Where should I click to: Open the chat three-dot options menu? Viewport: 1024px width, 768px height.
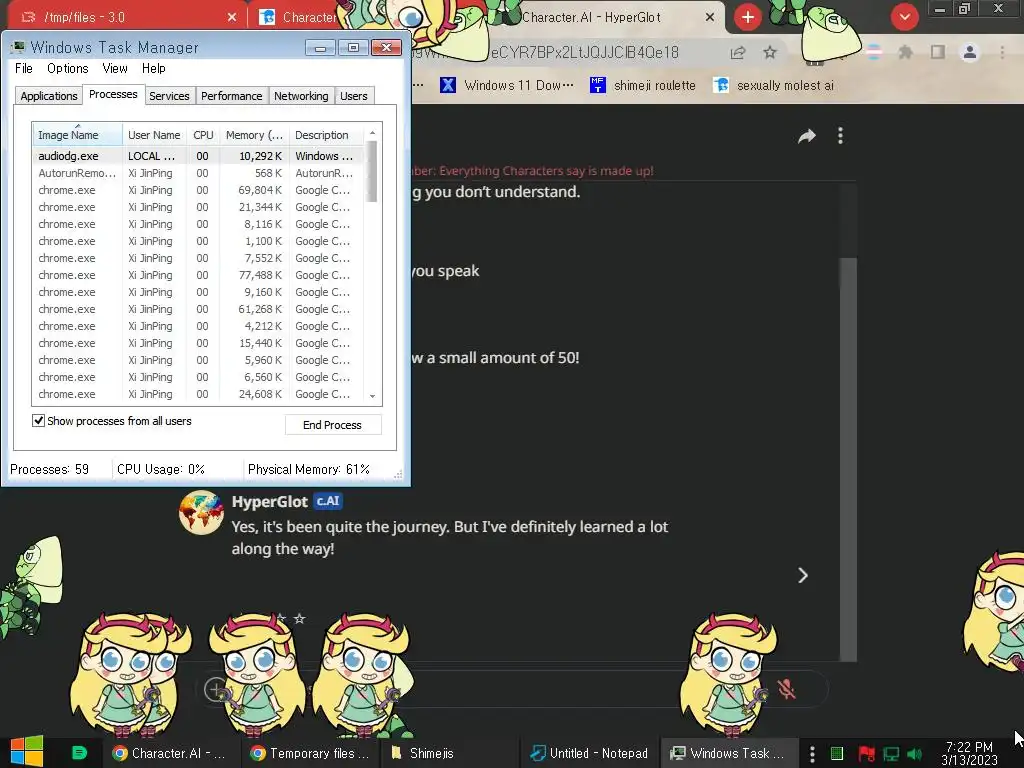tap(840, 136)
